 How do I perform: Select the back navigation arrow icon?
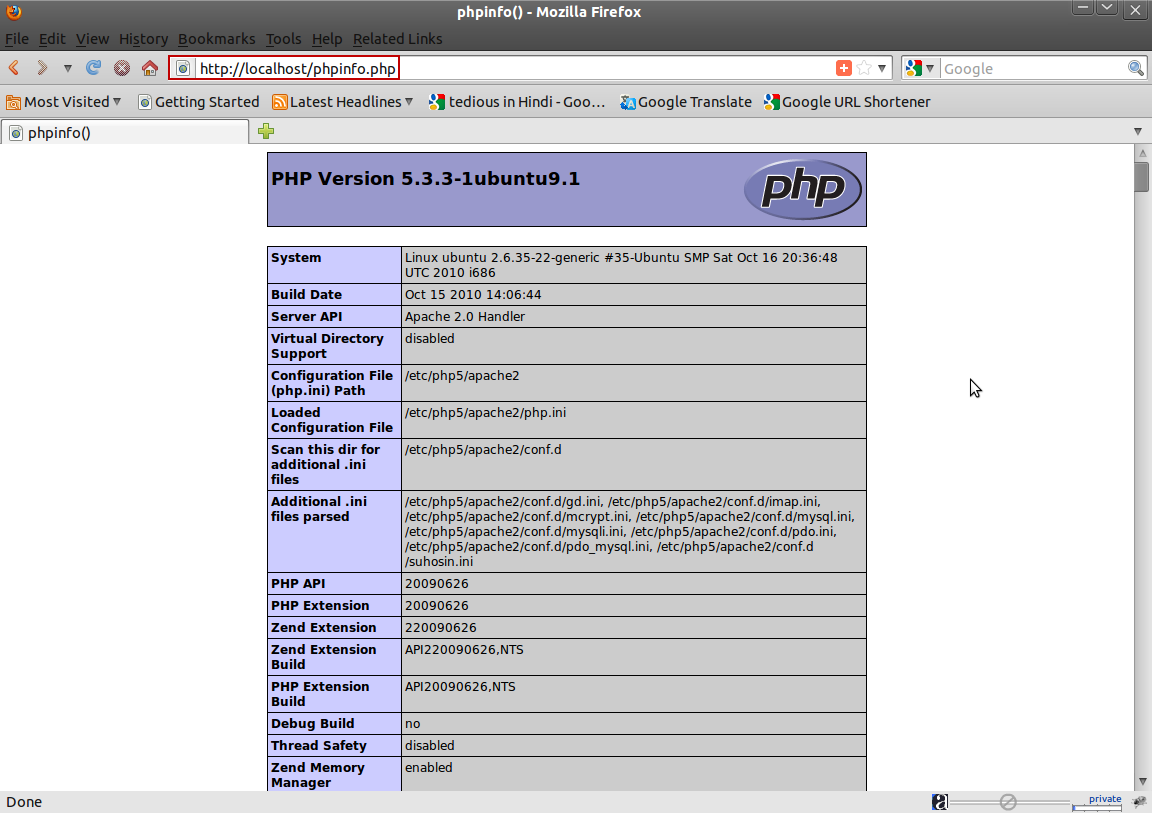tap(12, 67)
